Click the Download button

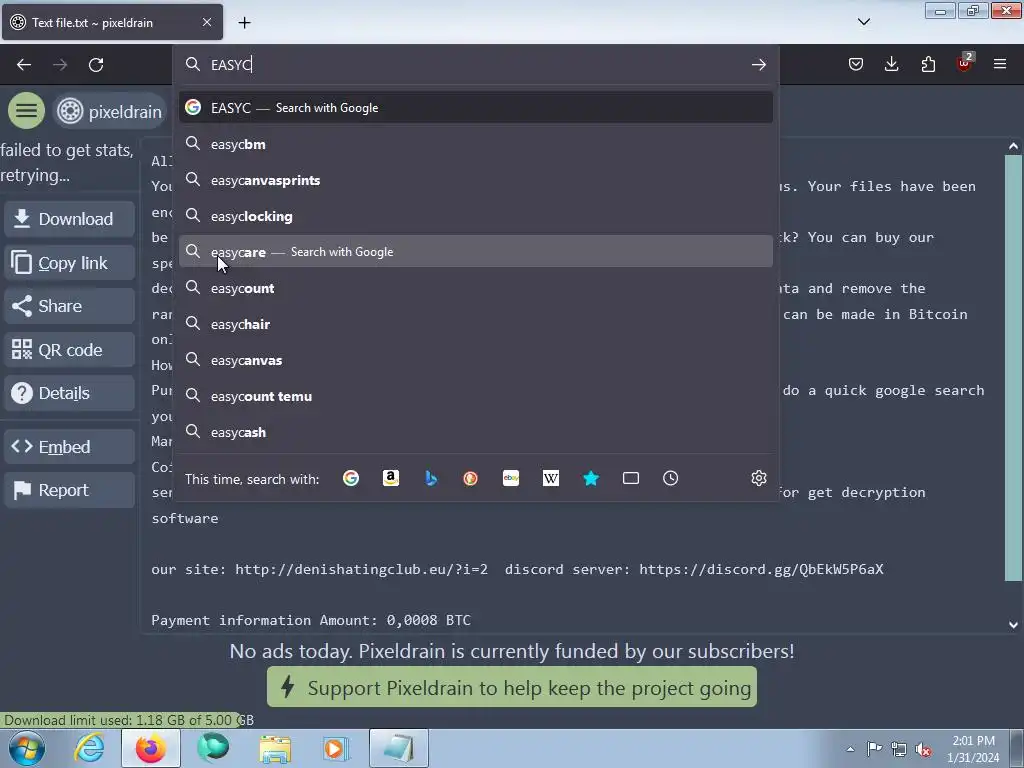click(x=70, y=219)
